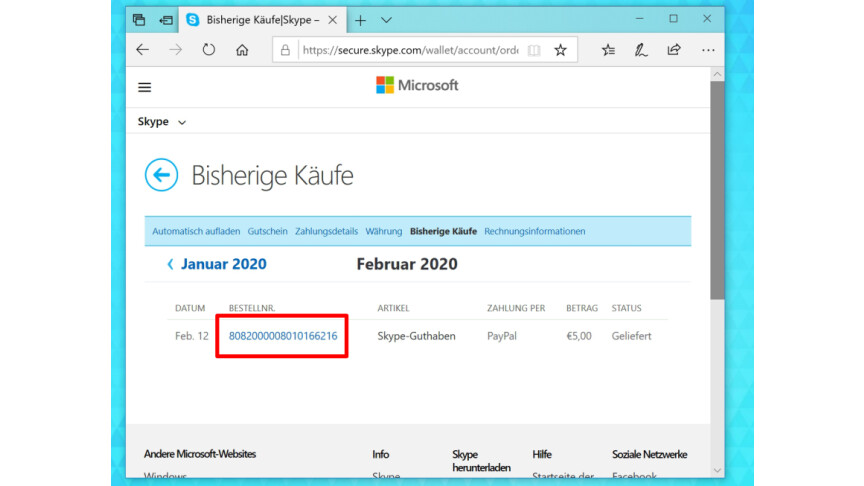
Task: Maximize the browser window
Action: (673, 19)
